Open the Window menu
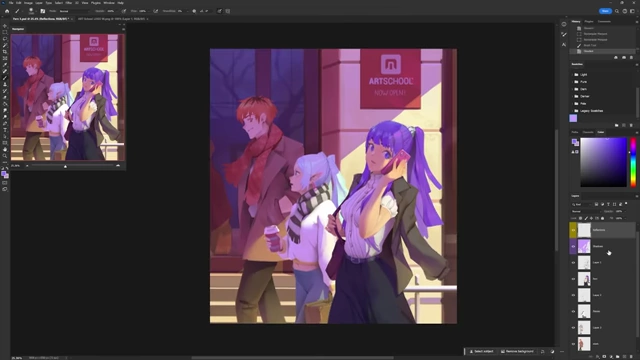The height and width of the screenshot is (360, 640). pyautogui.click(x=109, y=3)
